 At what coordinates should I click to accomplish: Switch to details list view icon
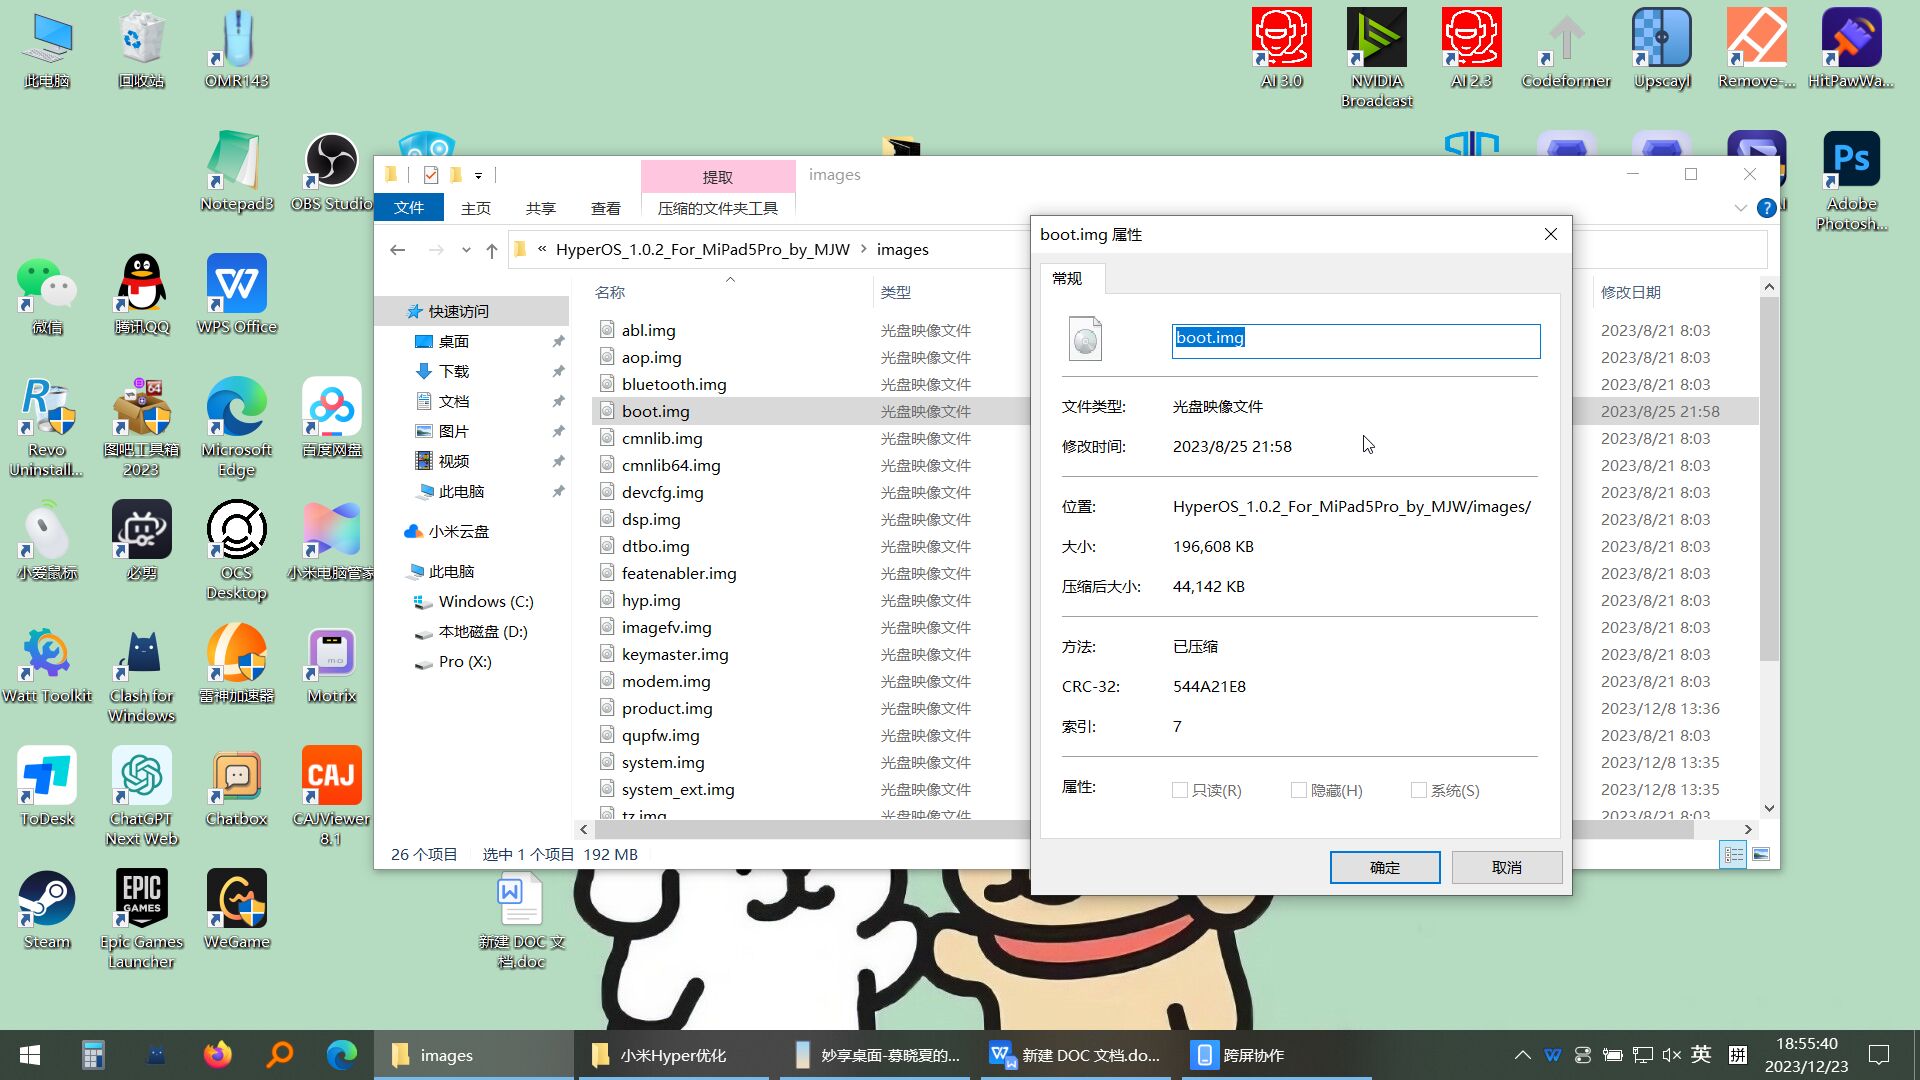[x=1733, y=855]
